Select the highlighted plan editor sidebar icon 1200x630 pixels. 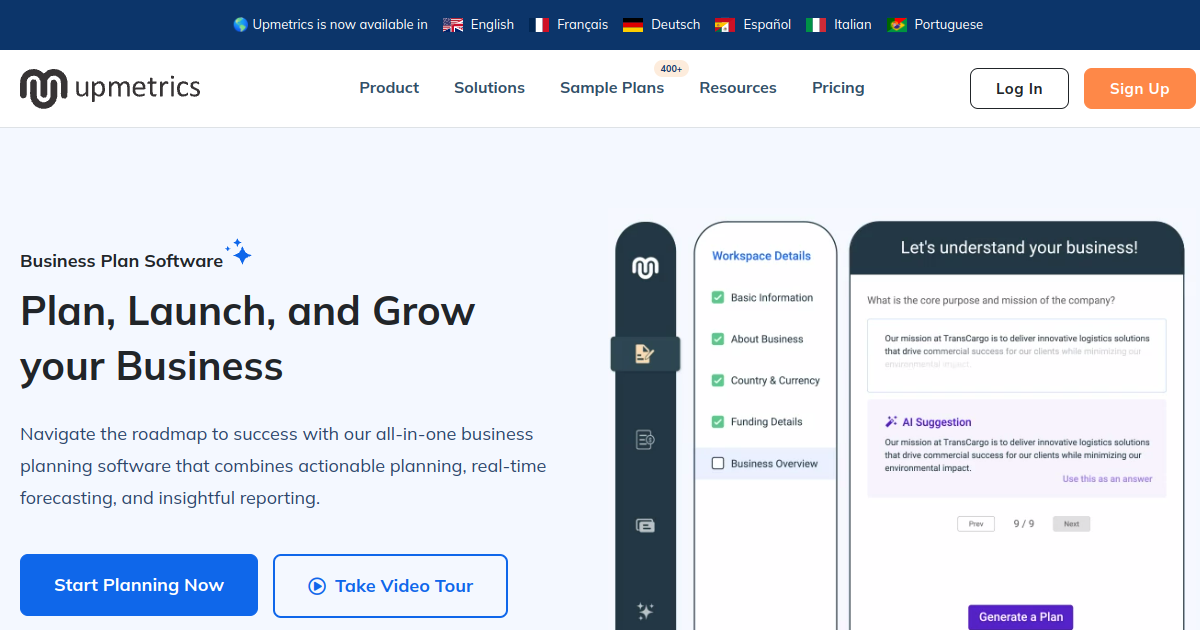pyautogui.click(x=645, y=354)
